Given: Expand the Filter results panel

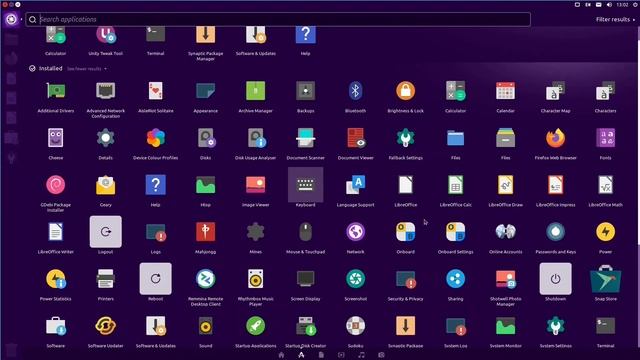Looking at the screenshot, I should pos(615,19).
